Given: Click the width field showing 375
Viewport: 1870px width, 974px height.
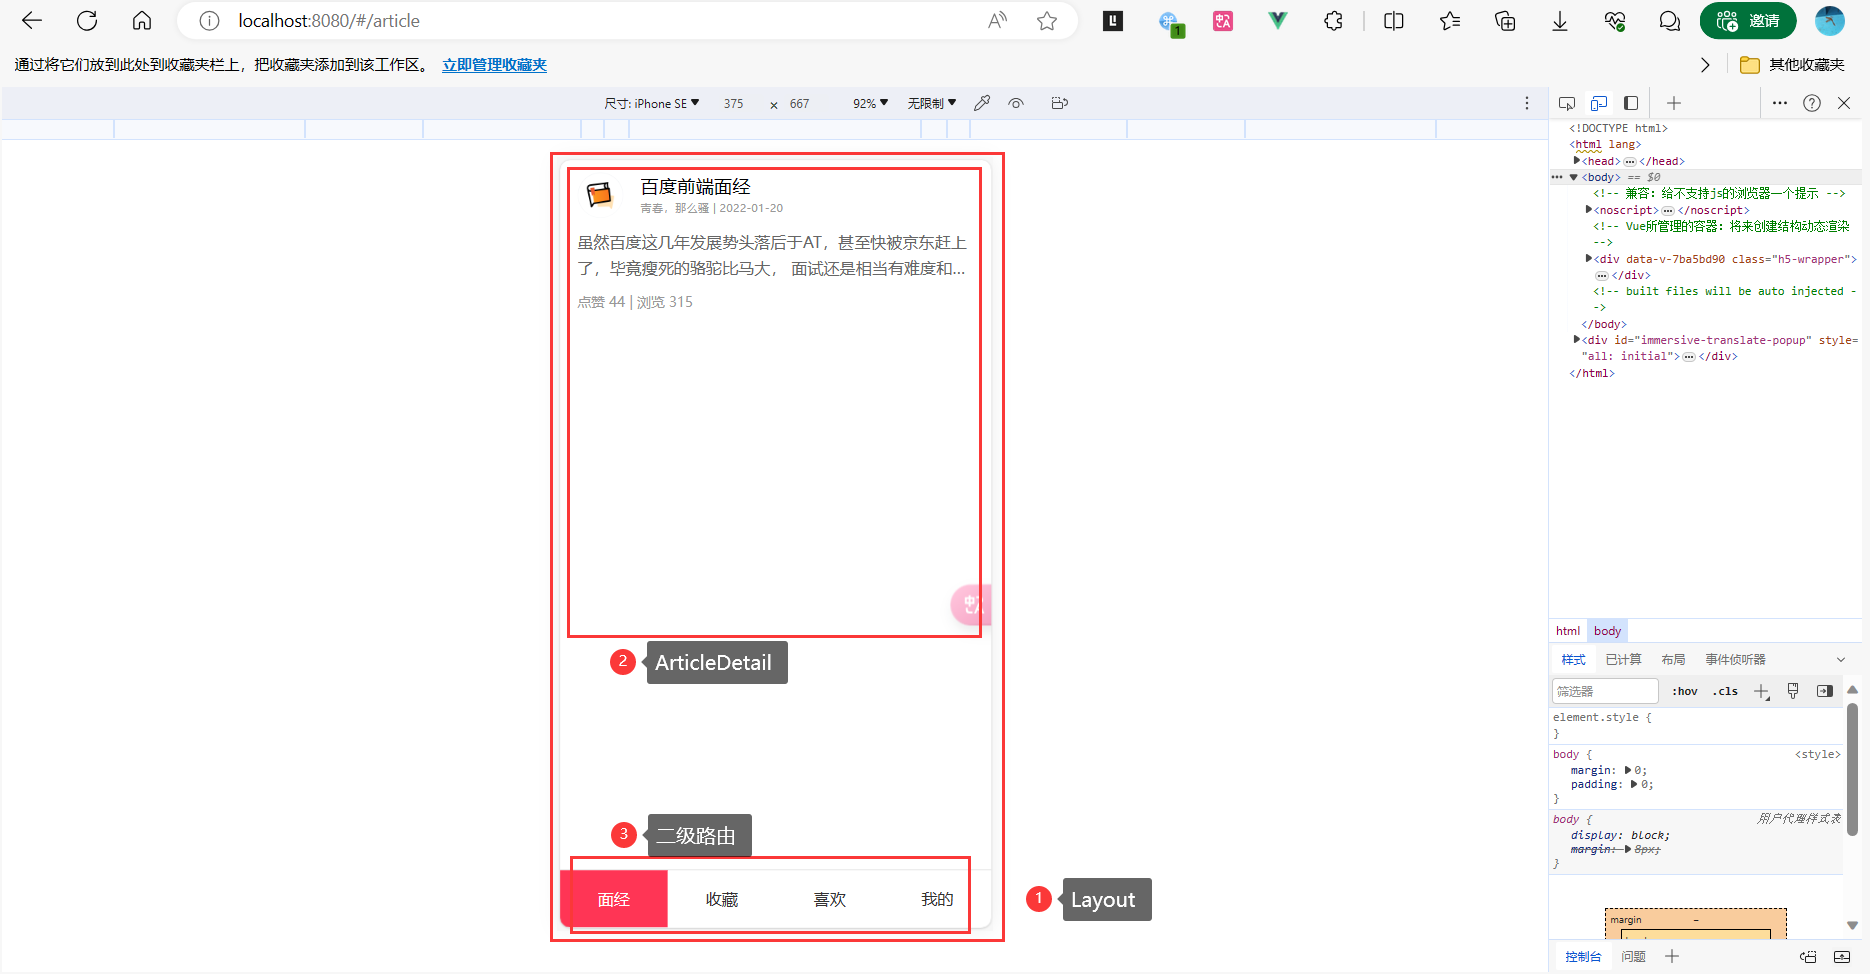Looking at the screenshot, I should click(x=734, y=104).
